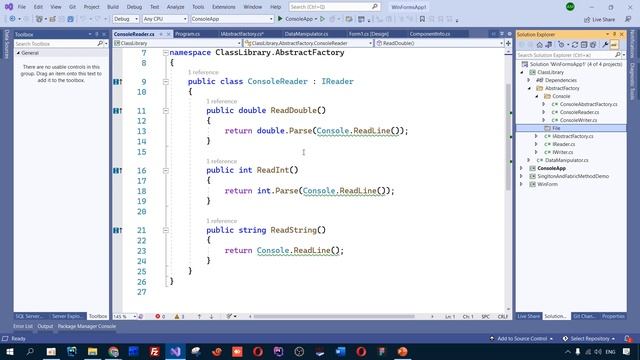Open the ClassLibrary.AbstractFactory.ConsoleReader type dropdown
This screenshot has height=360, width=640.
308,43
